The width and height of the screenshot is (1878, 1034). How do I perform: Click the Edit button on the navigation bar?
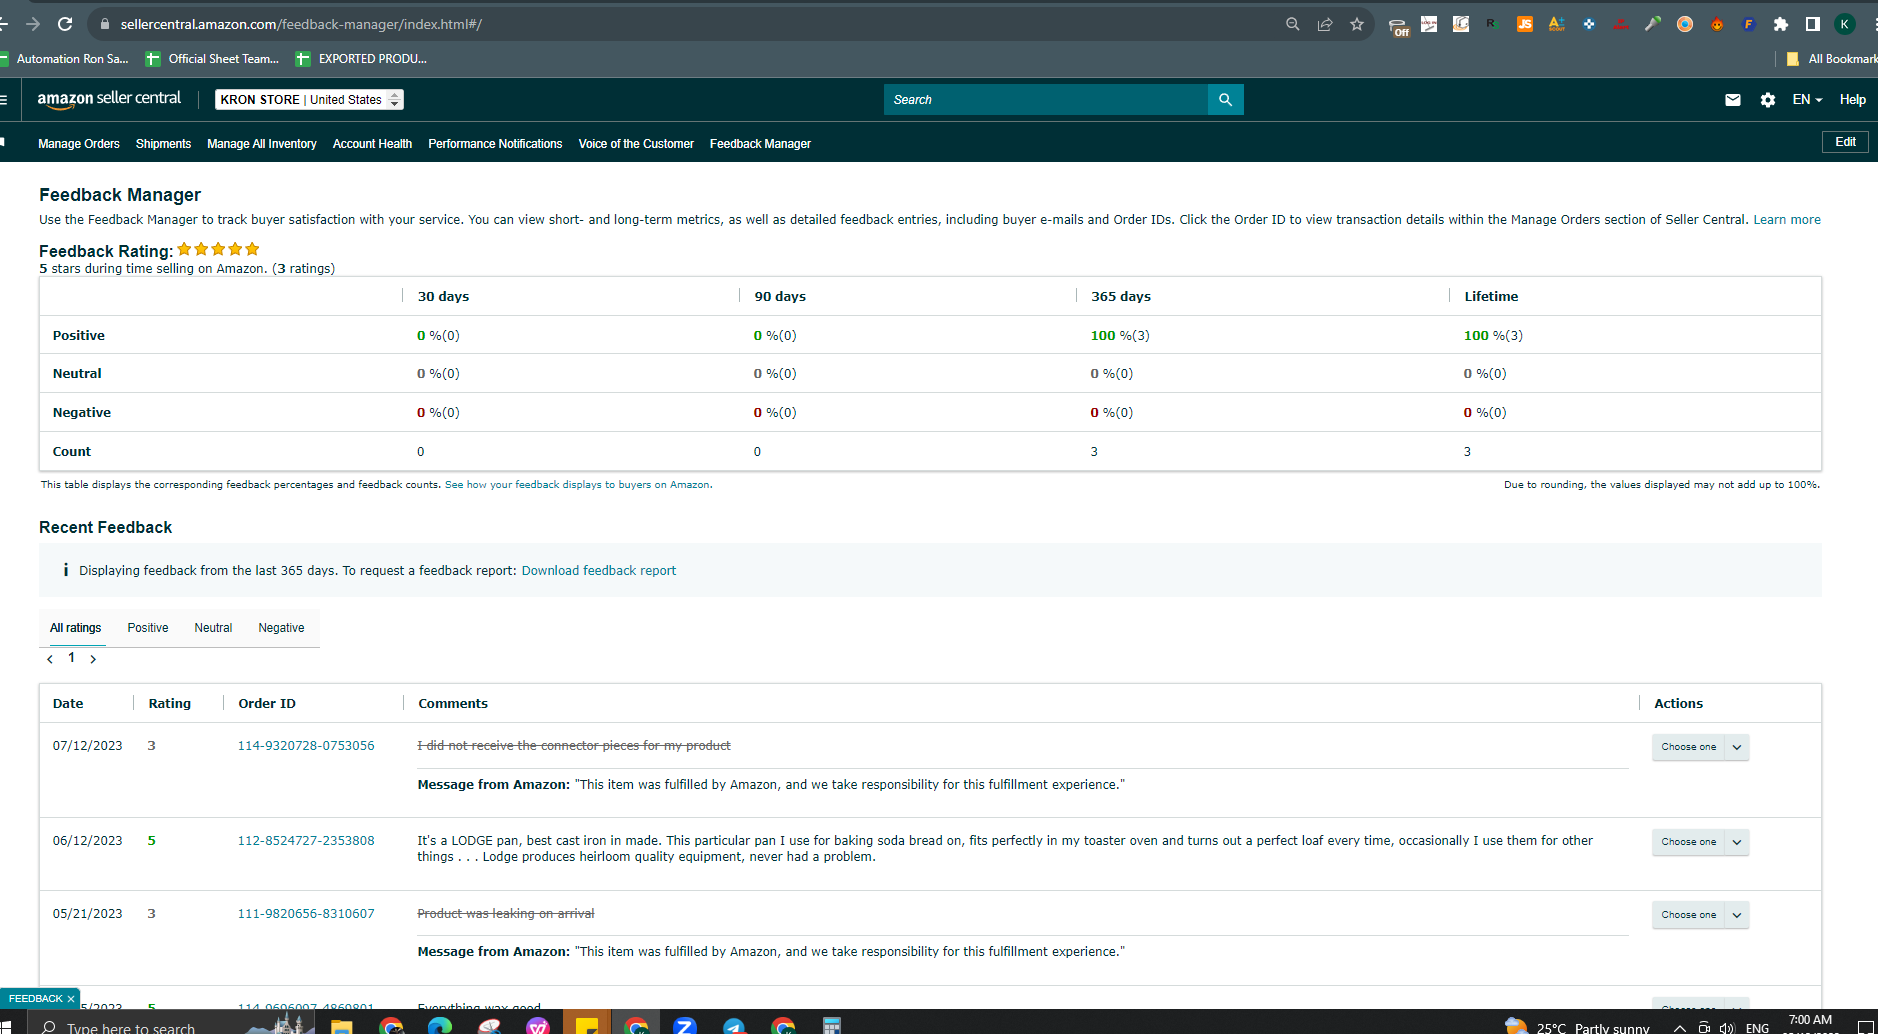click(1845, 142)
